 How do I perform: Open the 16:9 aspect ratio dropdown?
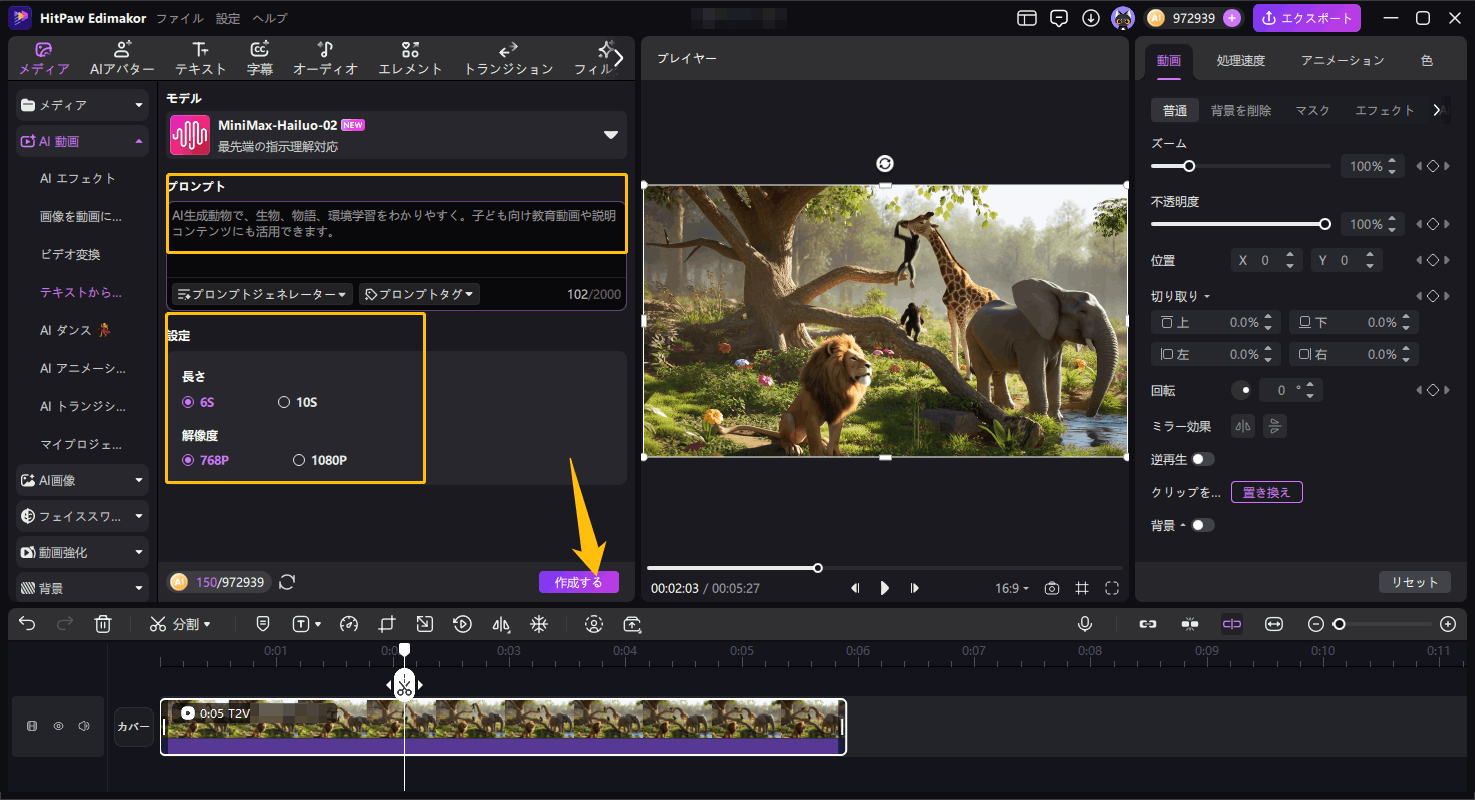1011,588
